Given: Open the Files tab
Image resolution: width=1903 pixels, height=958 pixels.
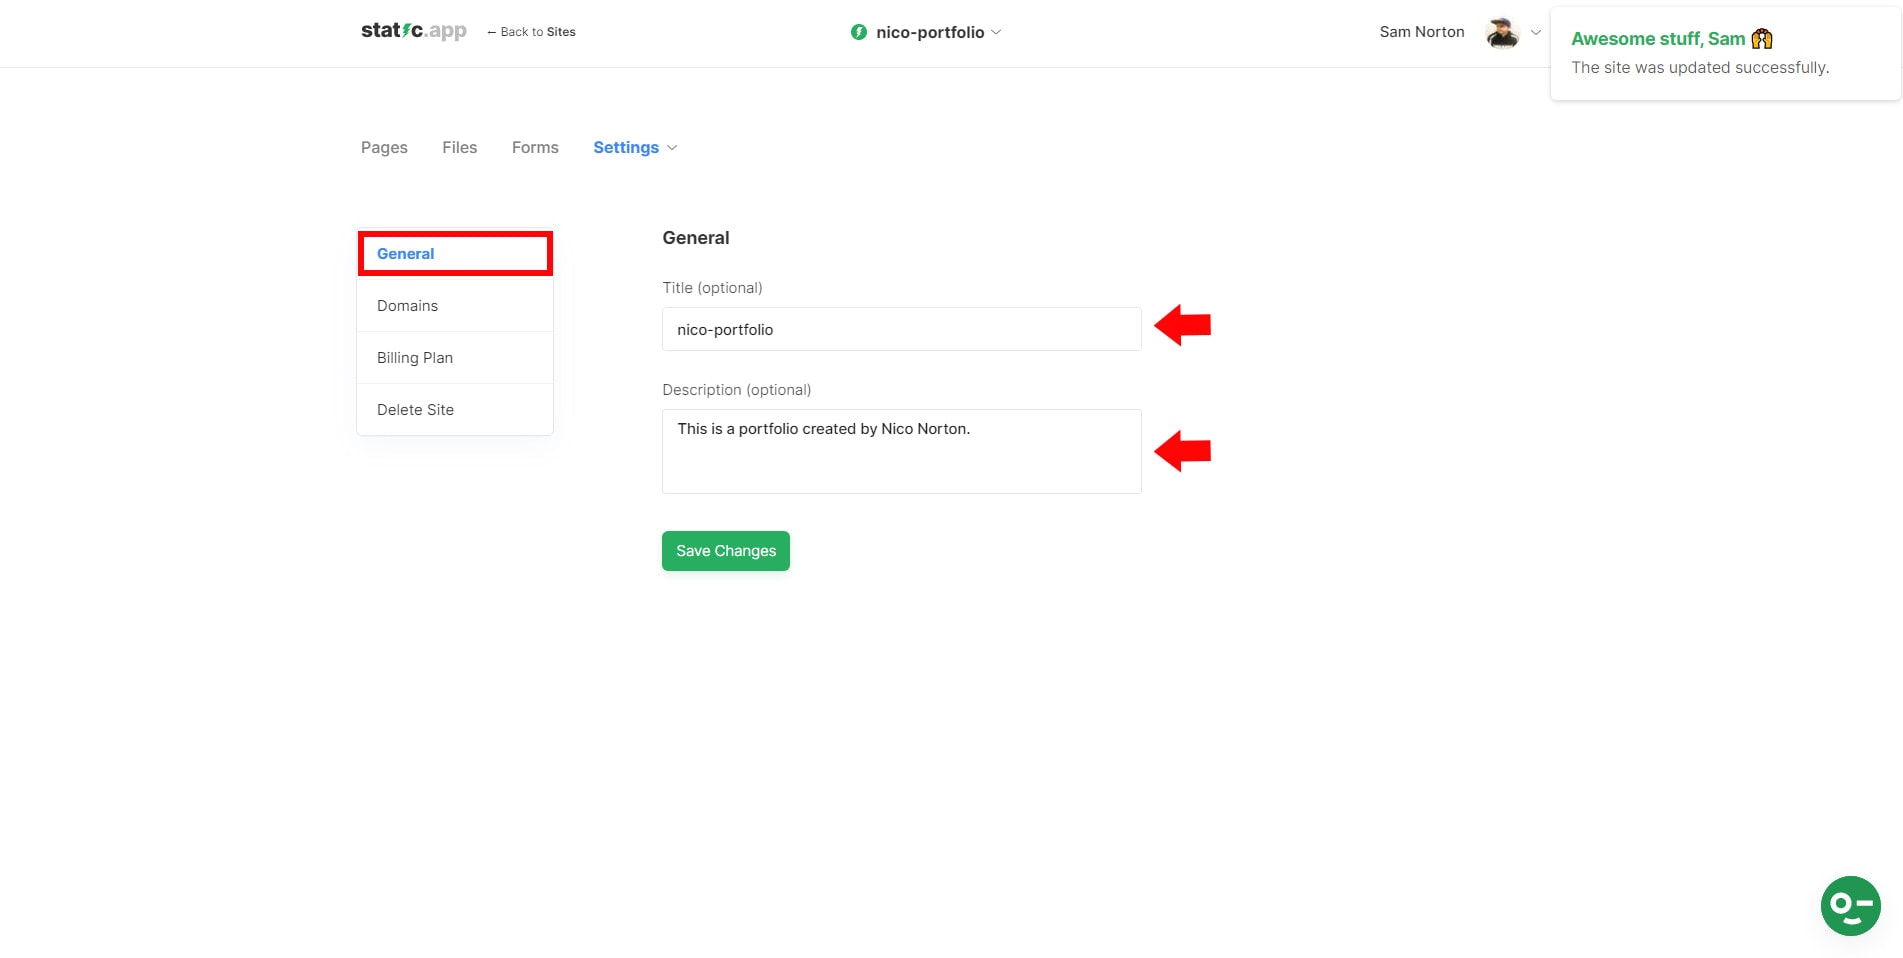Looking at the screenshot, I should click(x=459, y=147).
